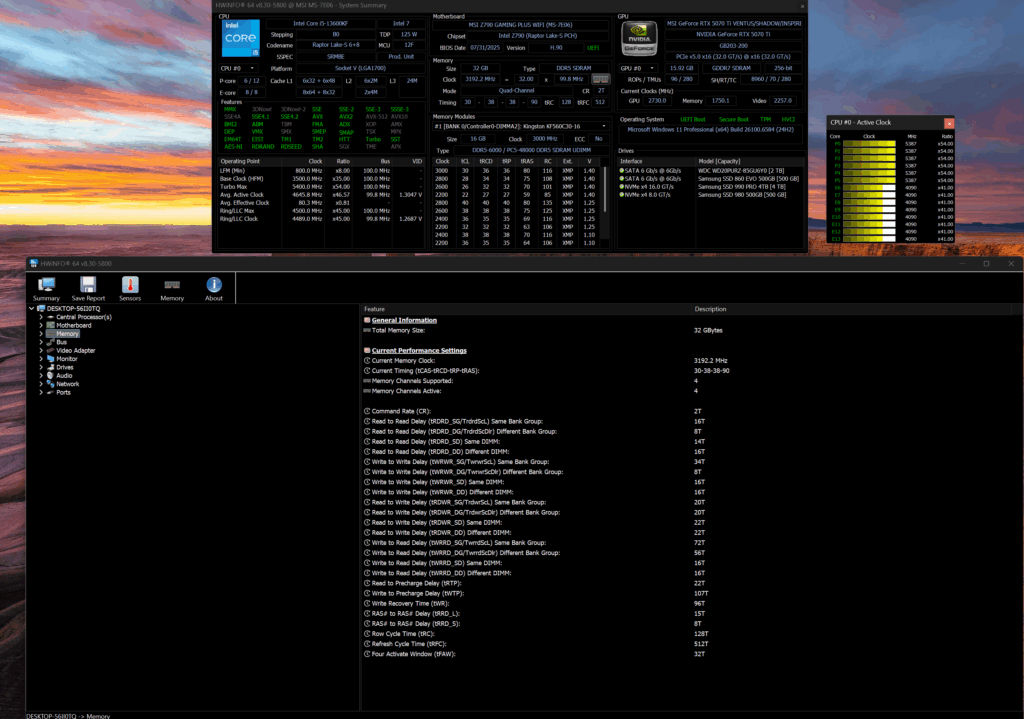Click the E13 core clock bar in Active Clock
The image size is (1024, 719).
[869, 239]
